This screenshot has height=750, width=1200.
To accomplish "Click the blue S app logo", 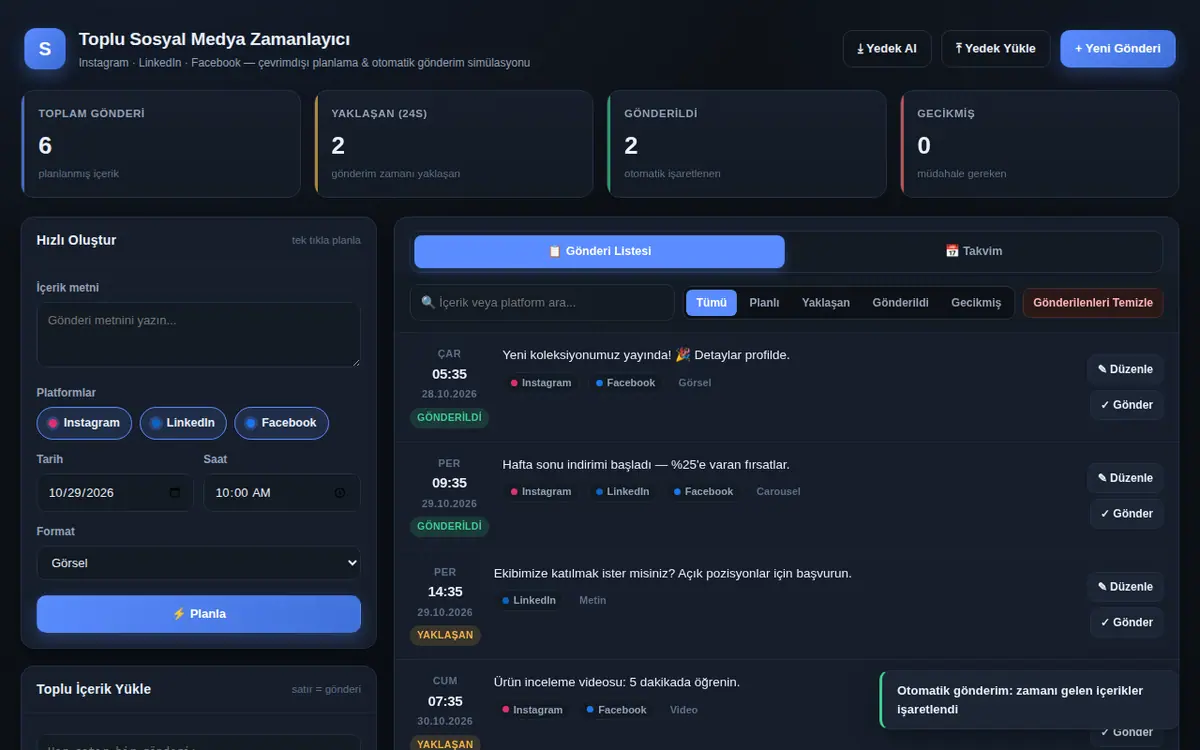I will [44, 48].
